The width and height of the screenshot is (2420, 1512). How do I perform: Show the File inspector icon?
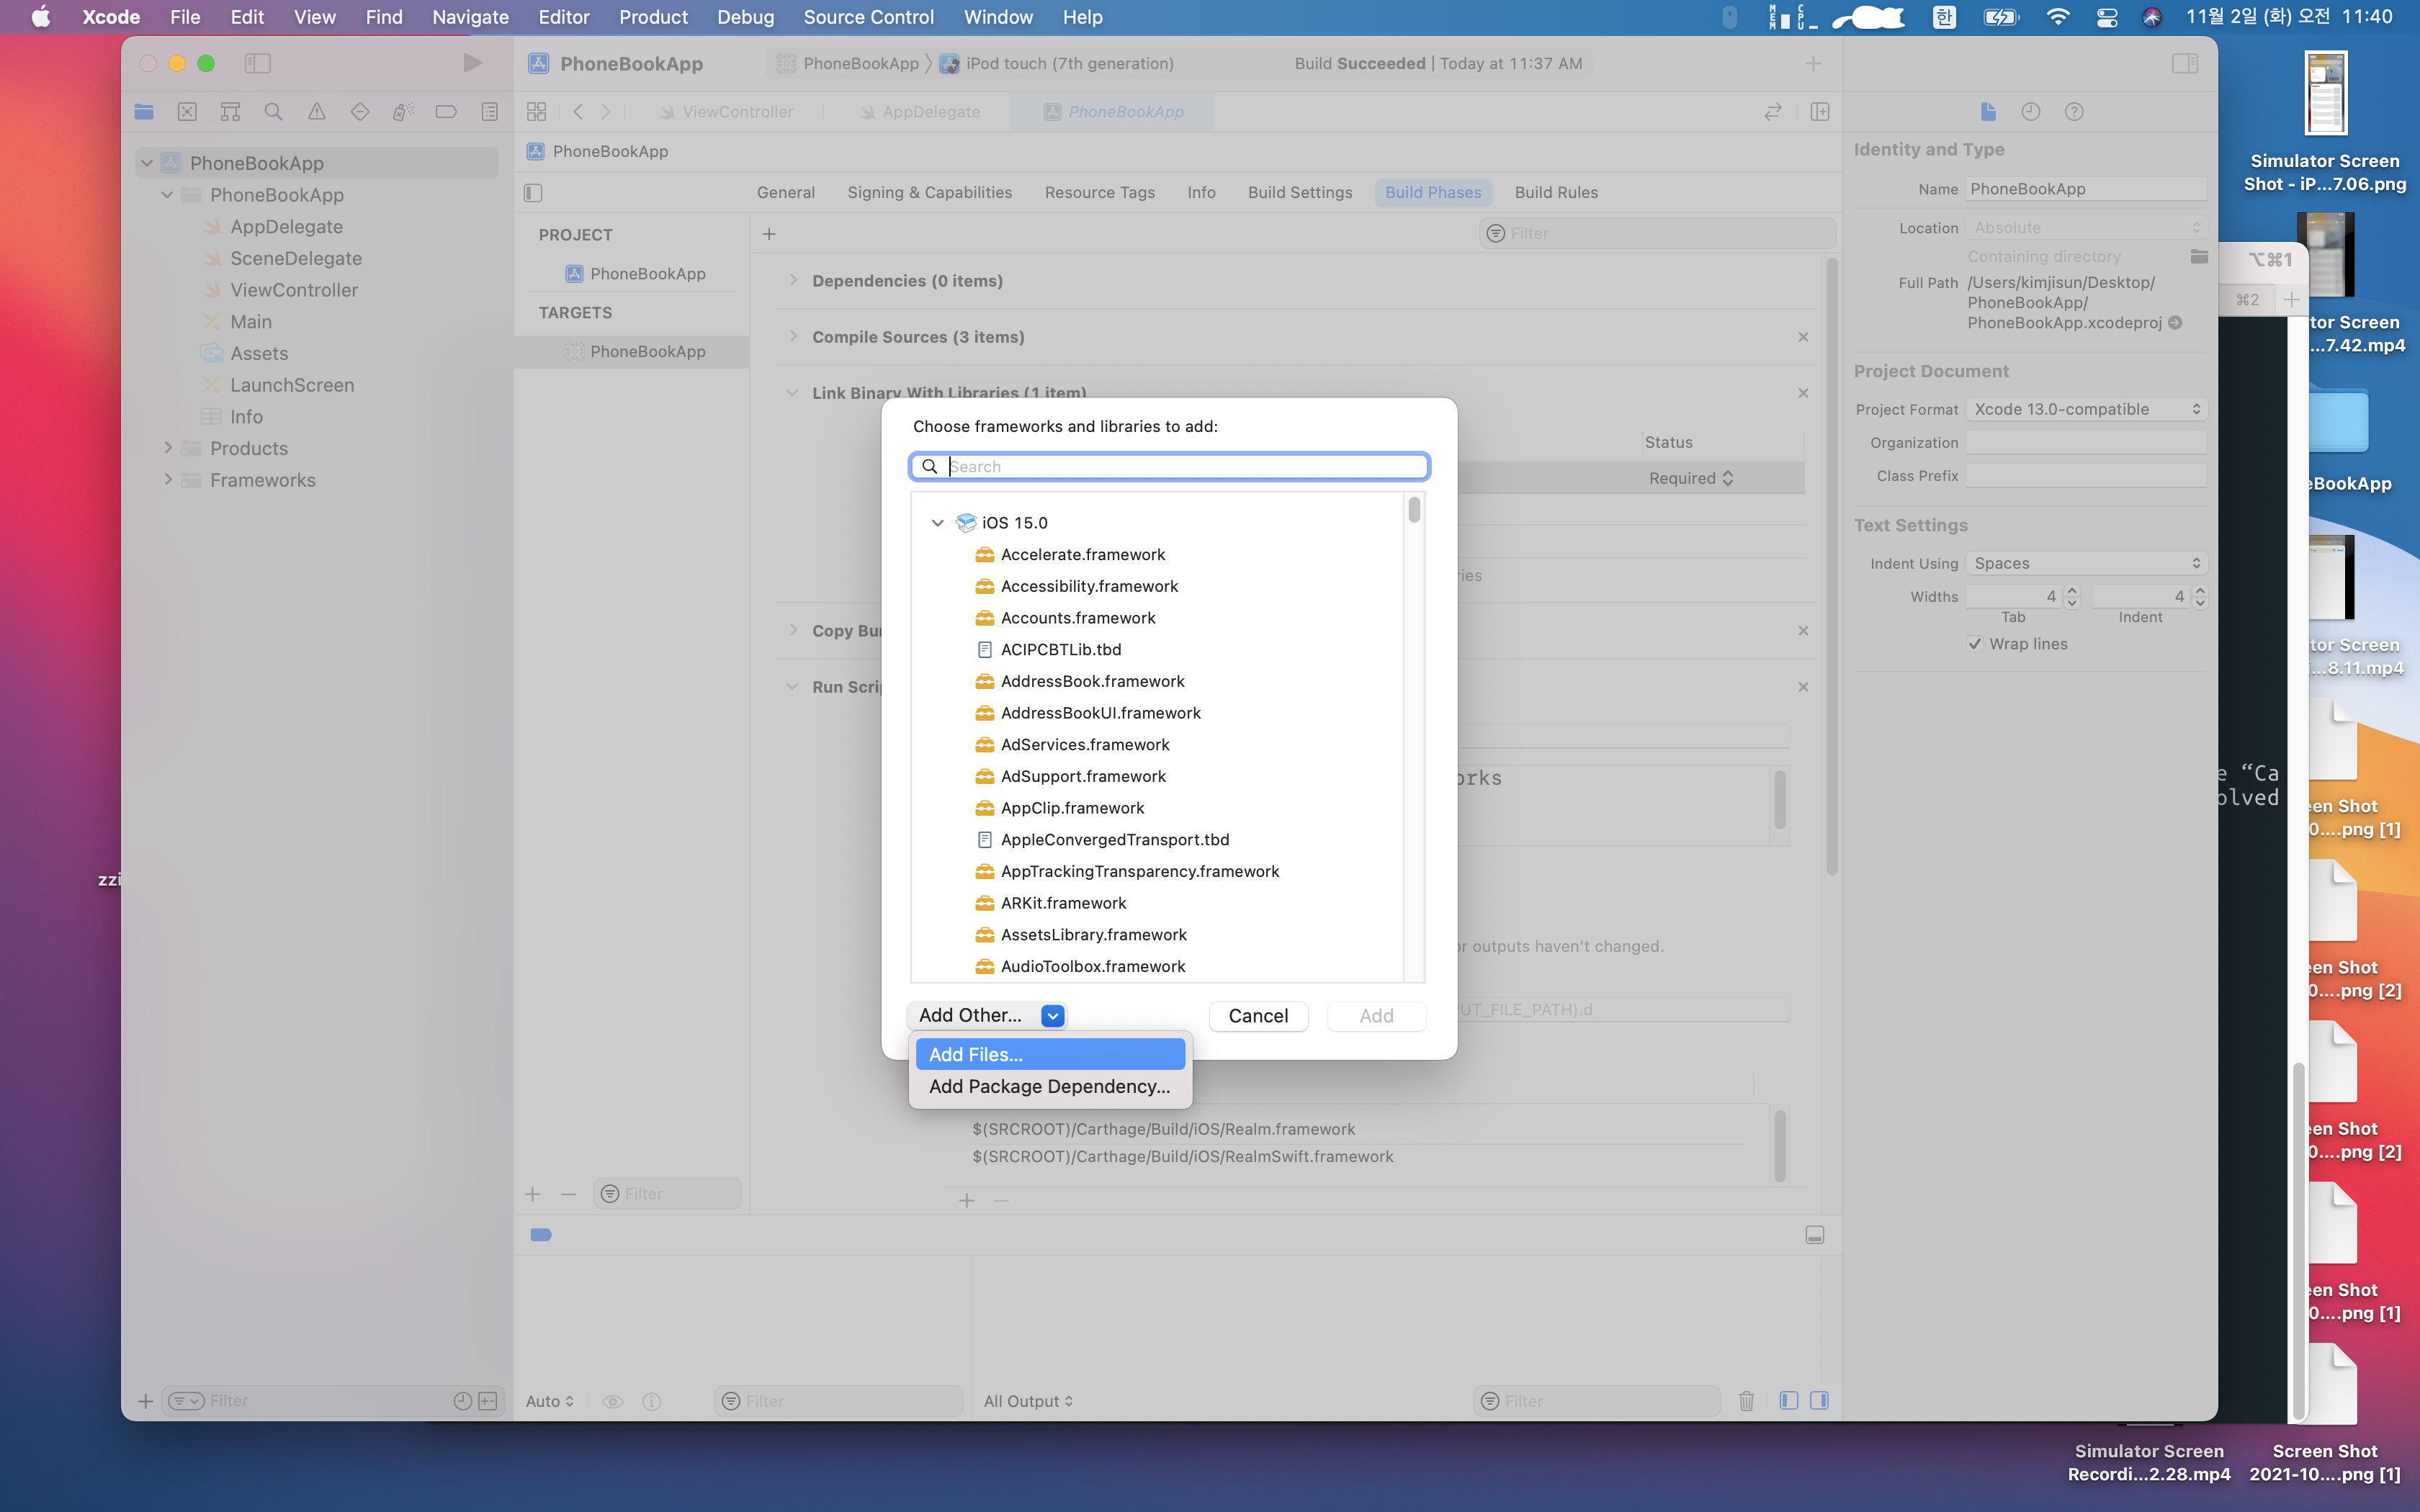coord(1988,112)
